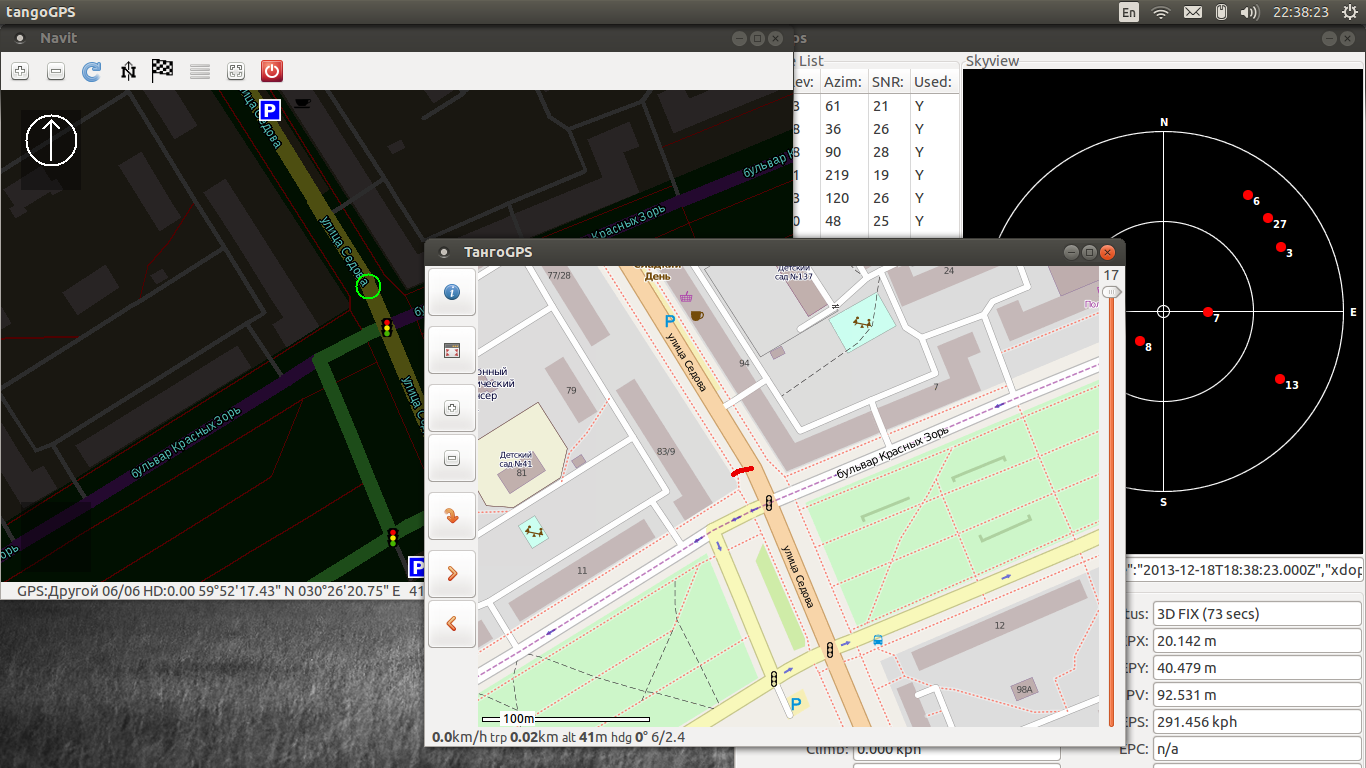Open the En keyboard layout indicator
1366x768 pixels.
click(1128, 12)
